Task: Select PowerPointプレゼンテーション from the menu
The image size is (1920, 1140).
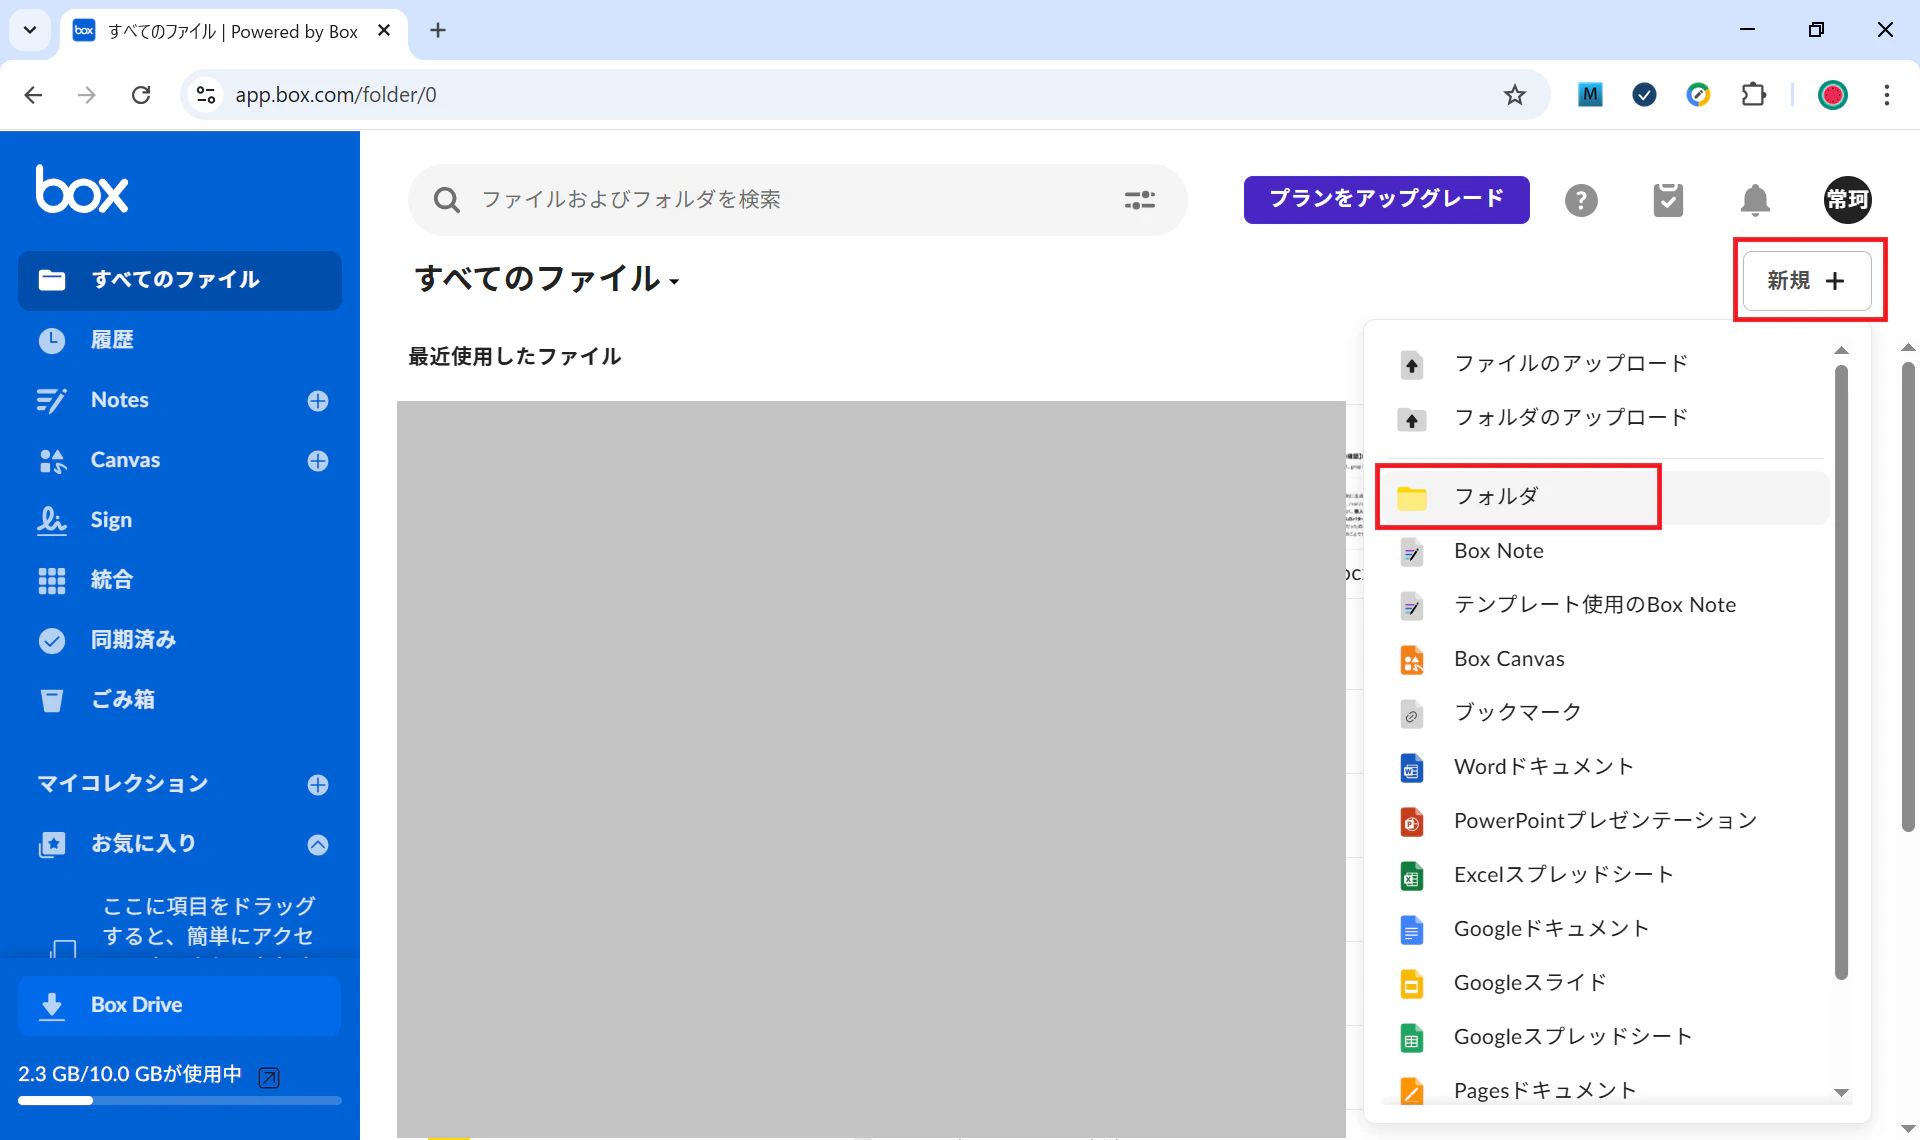Action: click(1607, 821)
